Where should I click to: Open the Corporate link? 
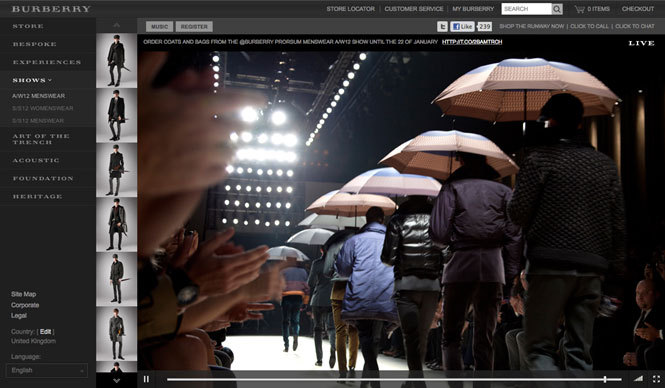tap(25, 305)
